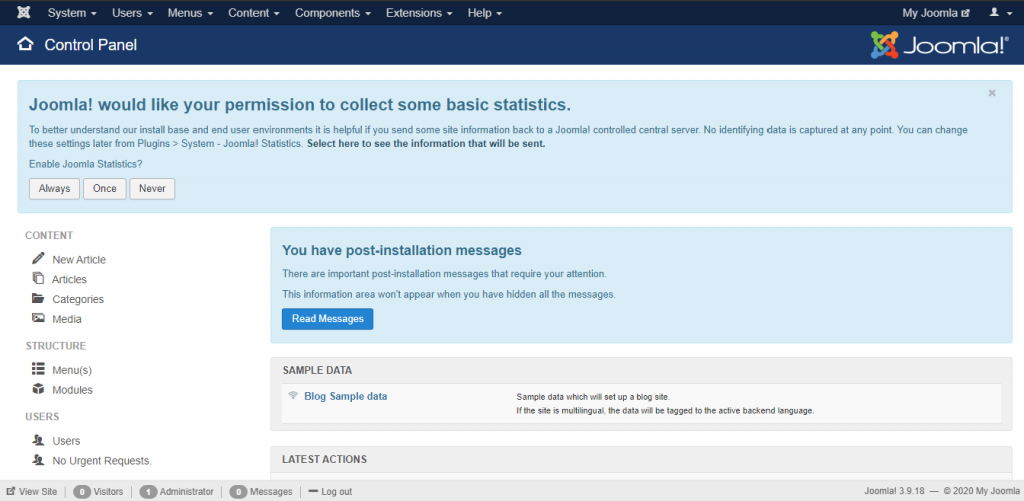The height and width of the screenshot is (501, 1024).
Task: Click the 'You have post-installation messages' heading
Action: tap(402, 250)
